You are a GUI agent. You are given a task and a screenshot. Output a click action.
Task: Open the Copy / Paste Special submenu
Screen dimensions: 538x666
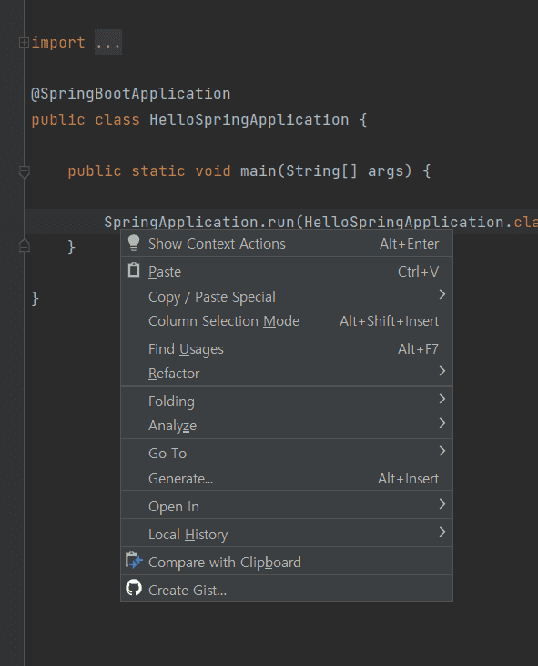click(287, 296)
